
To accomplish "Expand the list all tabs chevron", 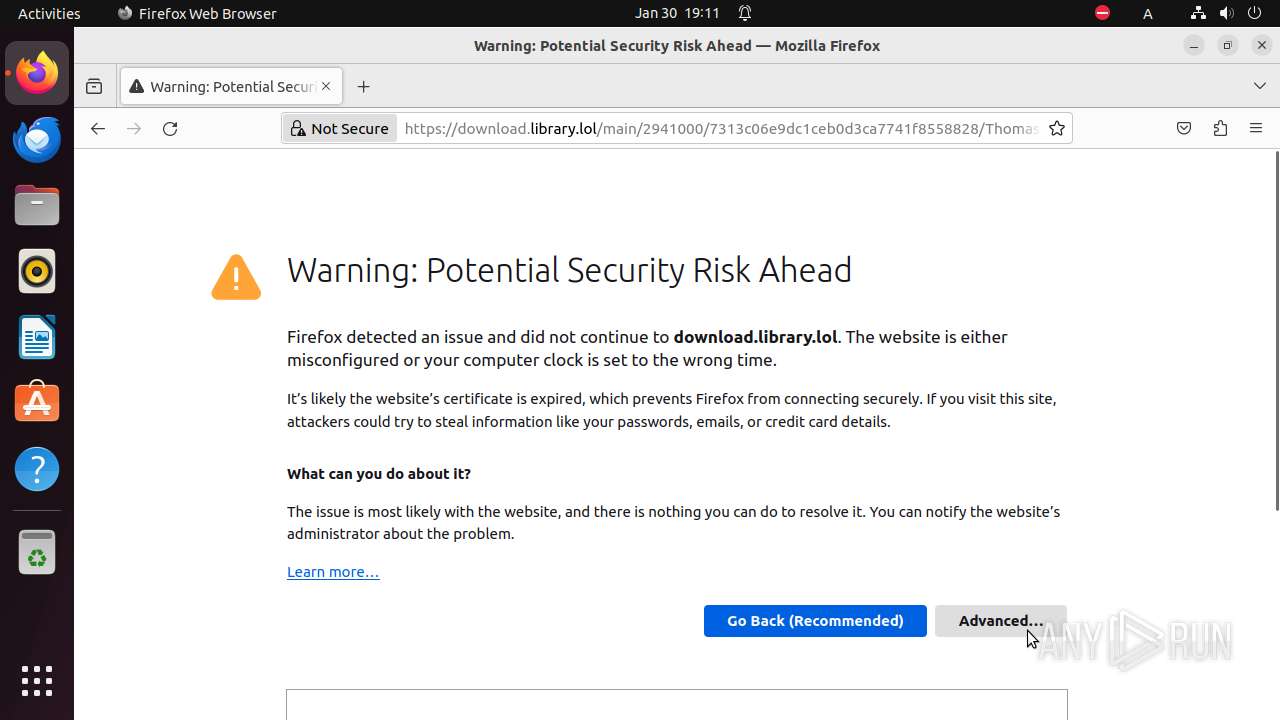I will (x=1260, y=87).
